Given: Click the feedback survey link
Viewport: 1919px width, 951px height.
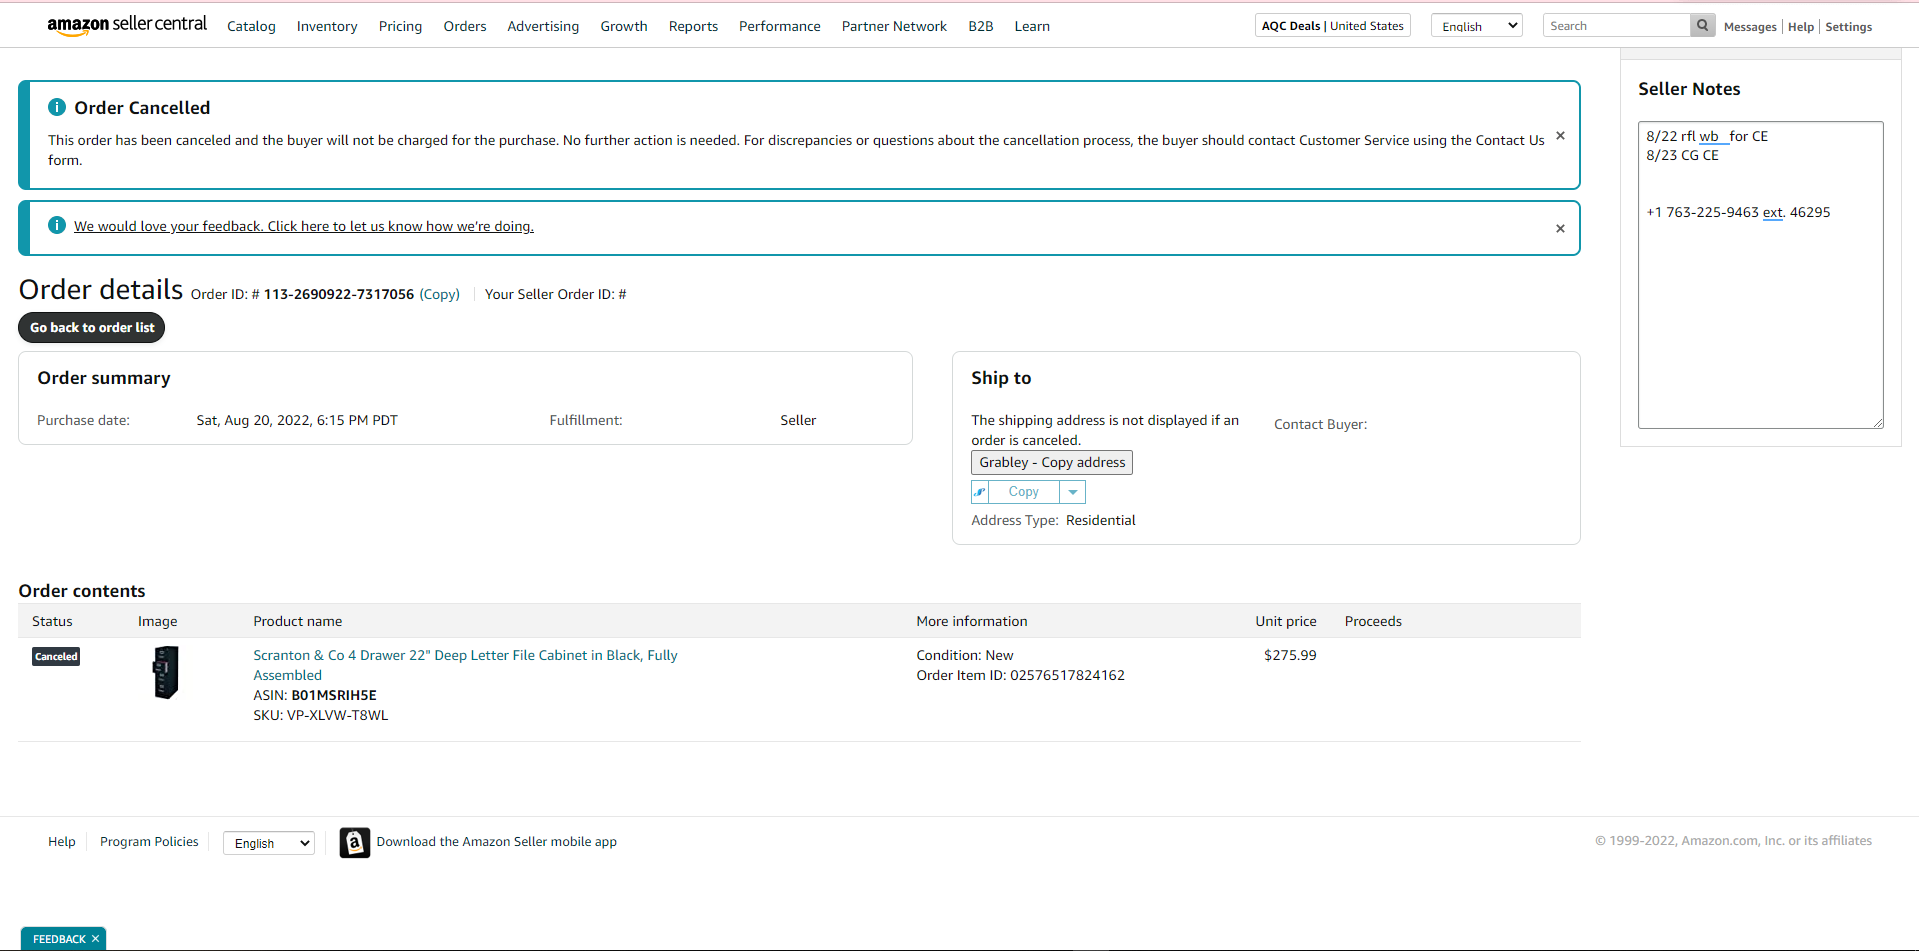Looking at the screenshot, I should (x=304, y=226).
